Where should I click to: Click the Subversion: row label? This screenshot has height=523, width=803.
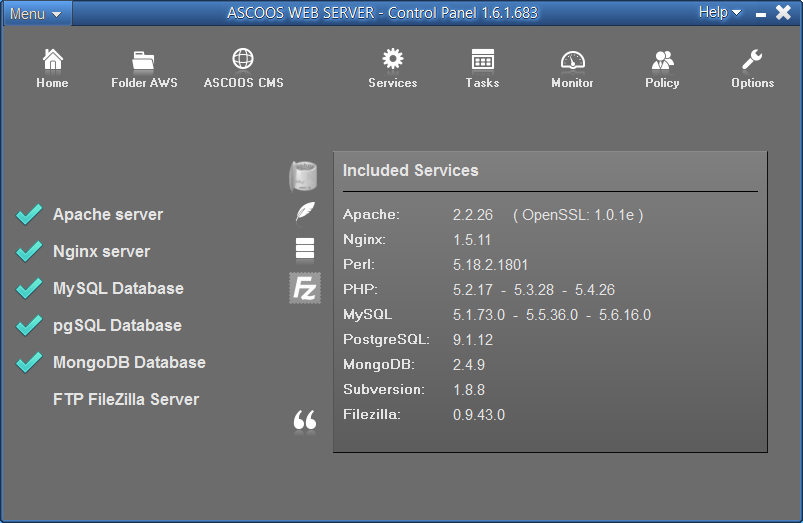[x=384, y=390]
